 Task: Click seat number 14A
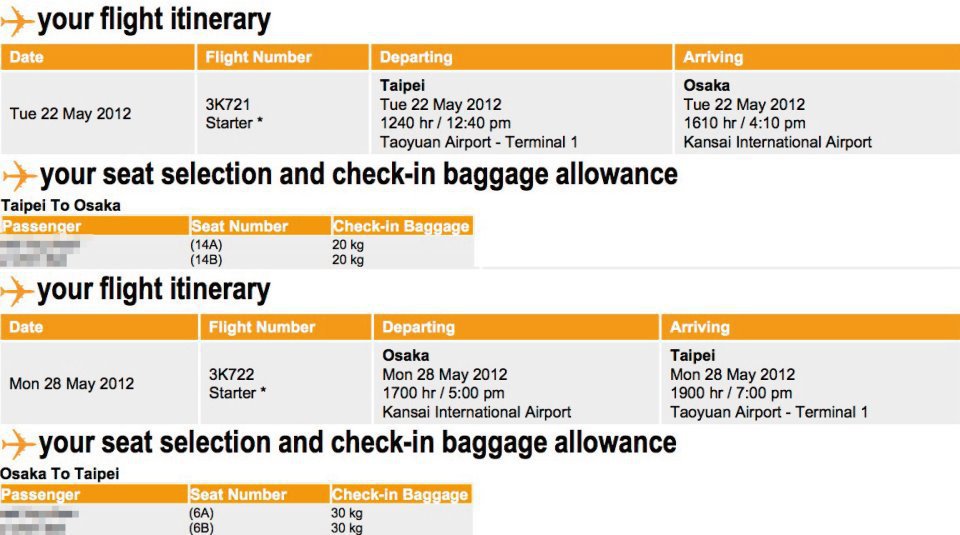pyautogui.click(x=205, y=244)
